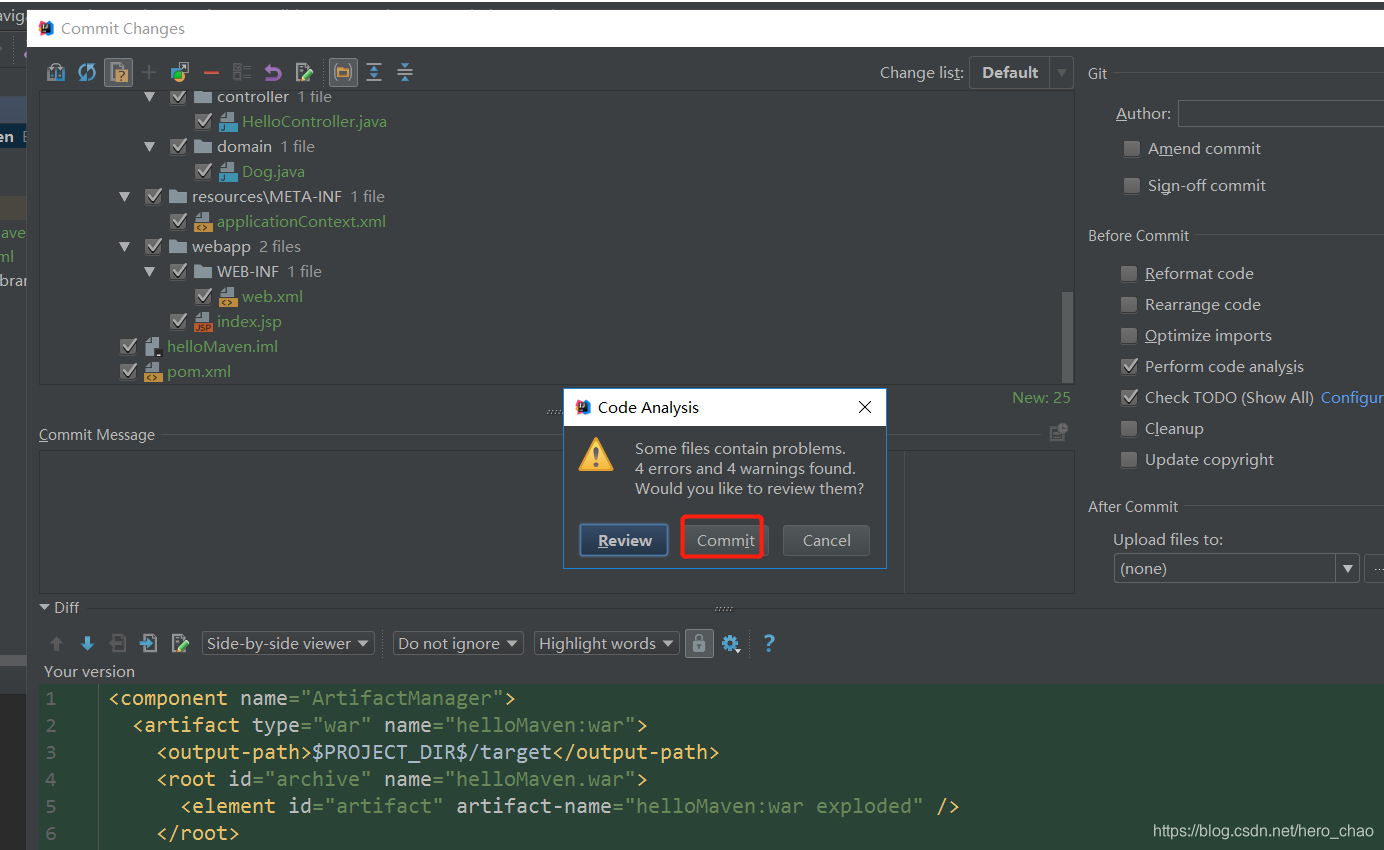Image resolution: width=1384 pixels, height=850 pixels.
Task: Click the Commit button in dialog
Action: click(x=726, y=540)
